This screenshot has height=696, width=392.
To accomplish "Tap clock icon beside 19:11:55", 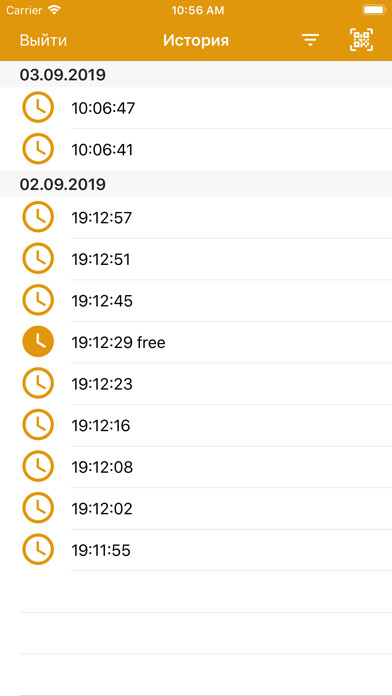I will (x=38, y=550).
